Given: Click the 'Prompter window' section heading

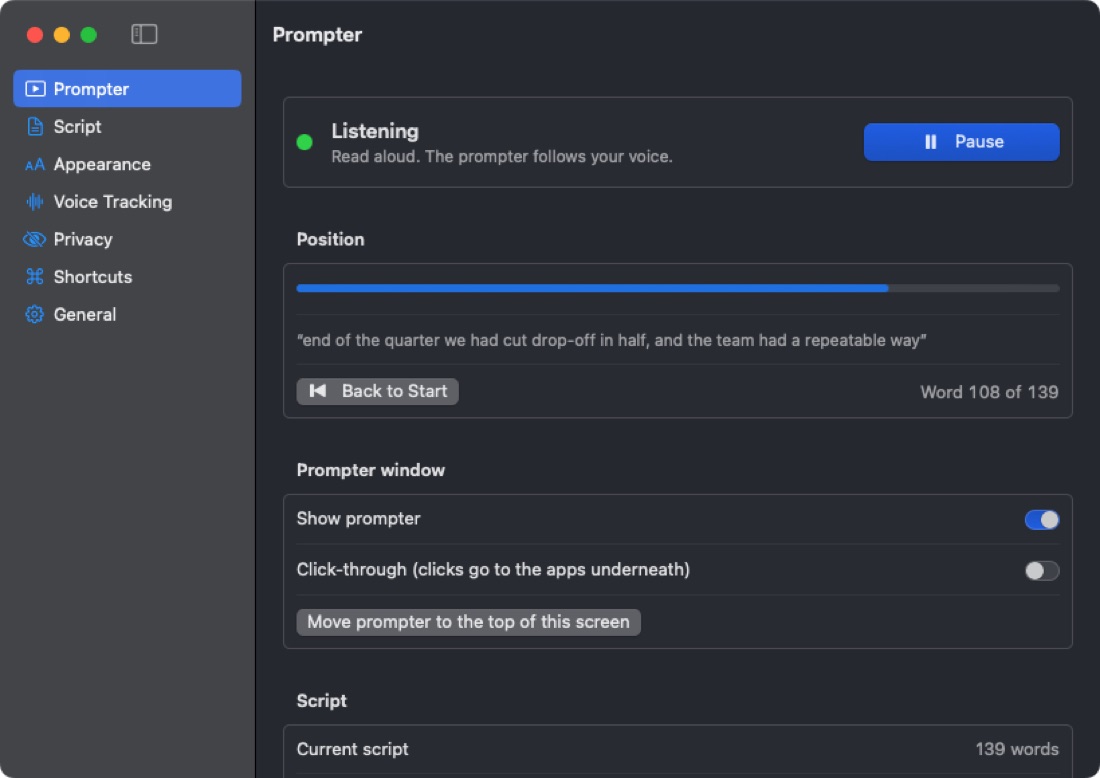Looking at the screenshot, I should coord(370,470).
